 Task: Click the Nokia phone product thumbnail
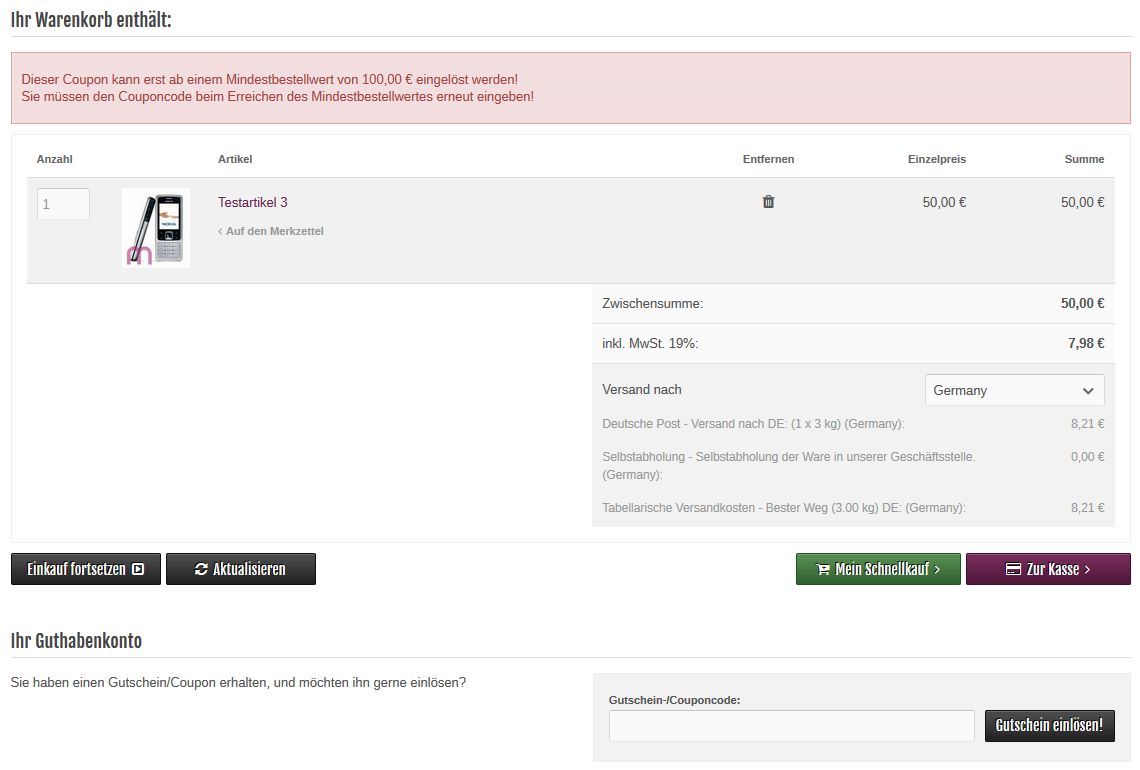tap(156, 228)
